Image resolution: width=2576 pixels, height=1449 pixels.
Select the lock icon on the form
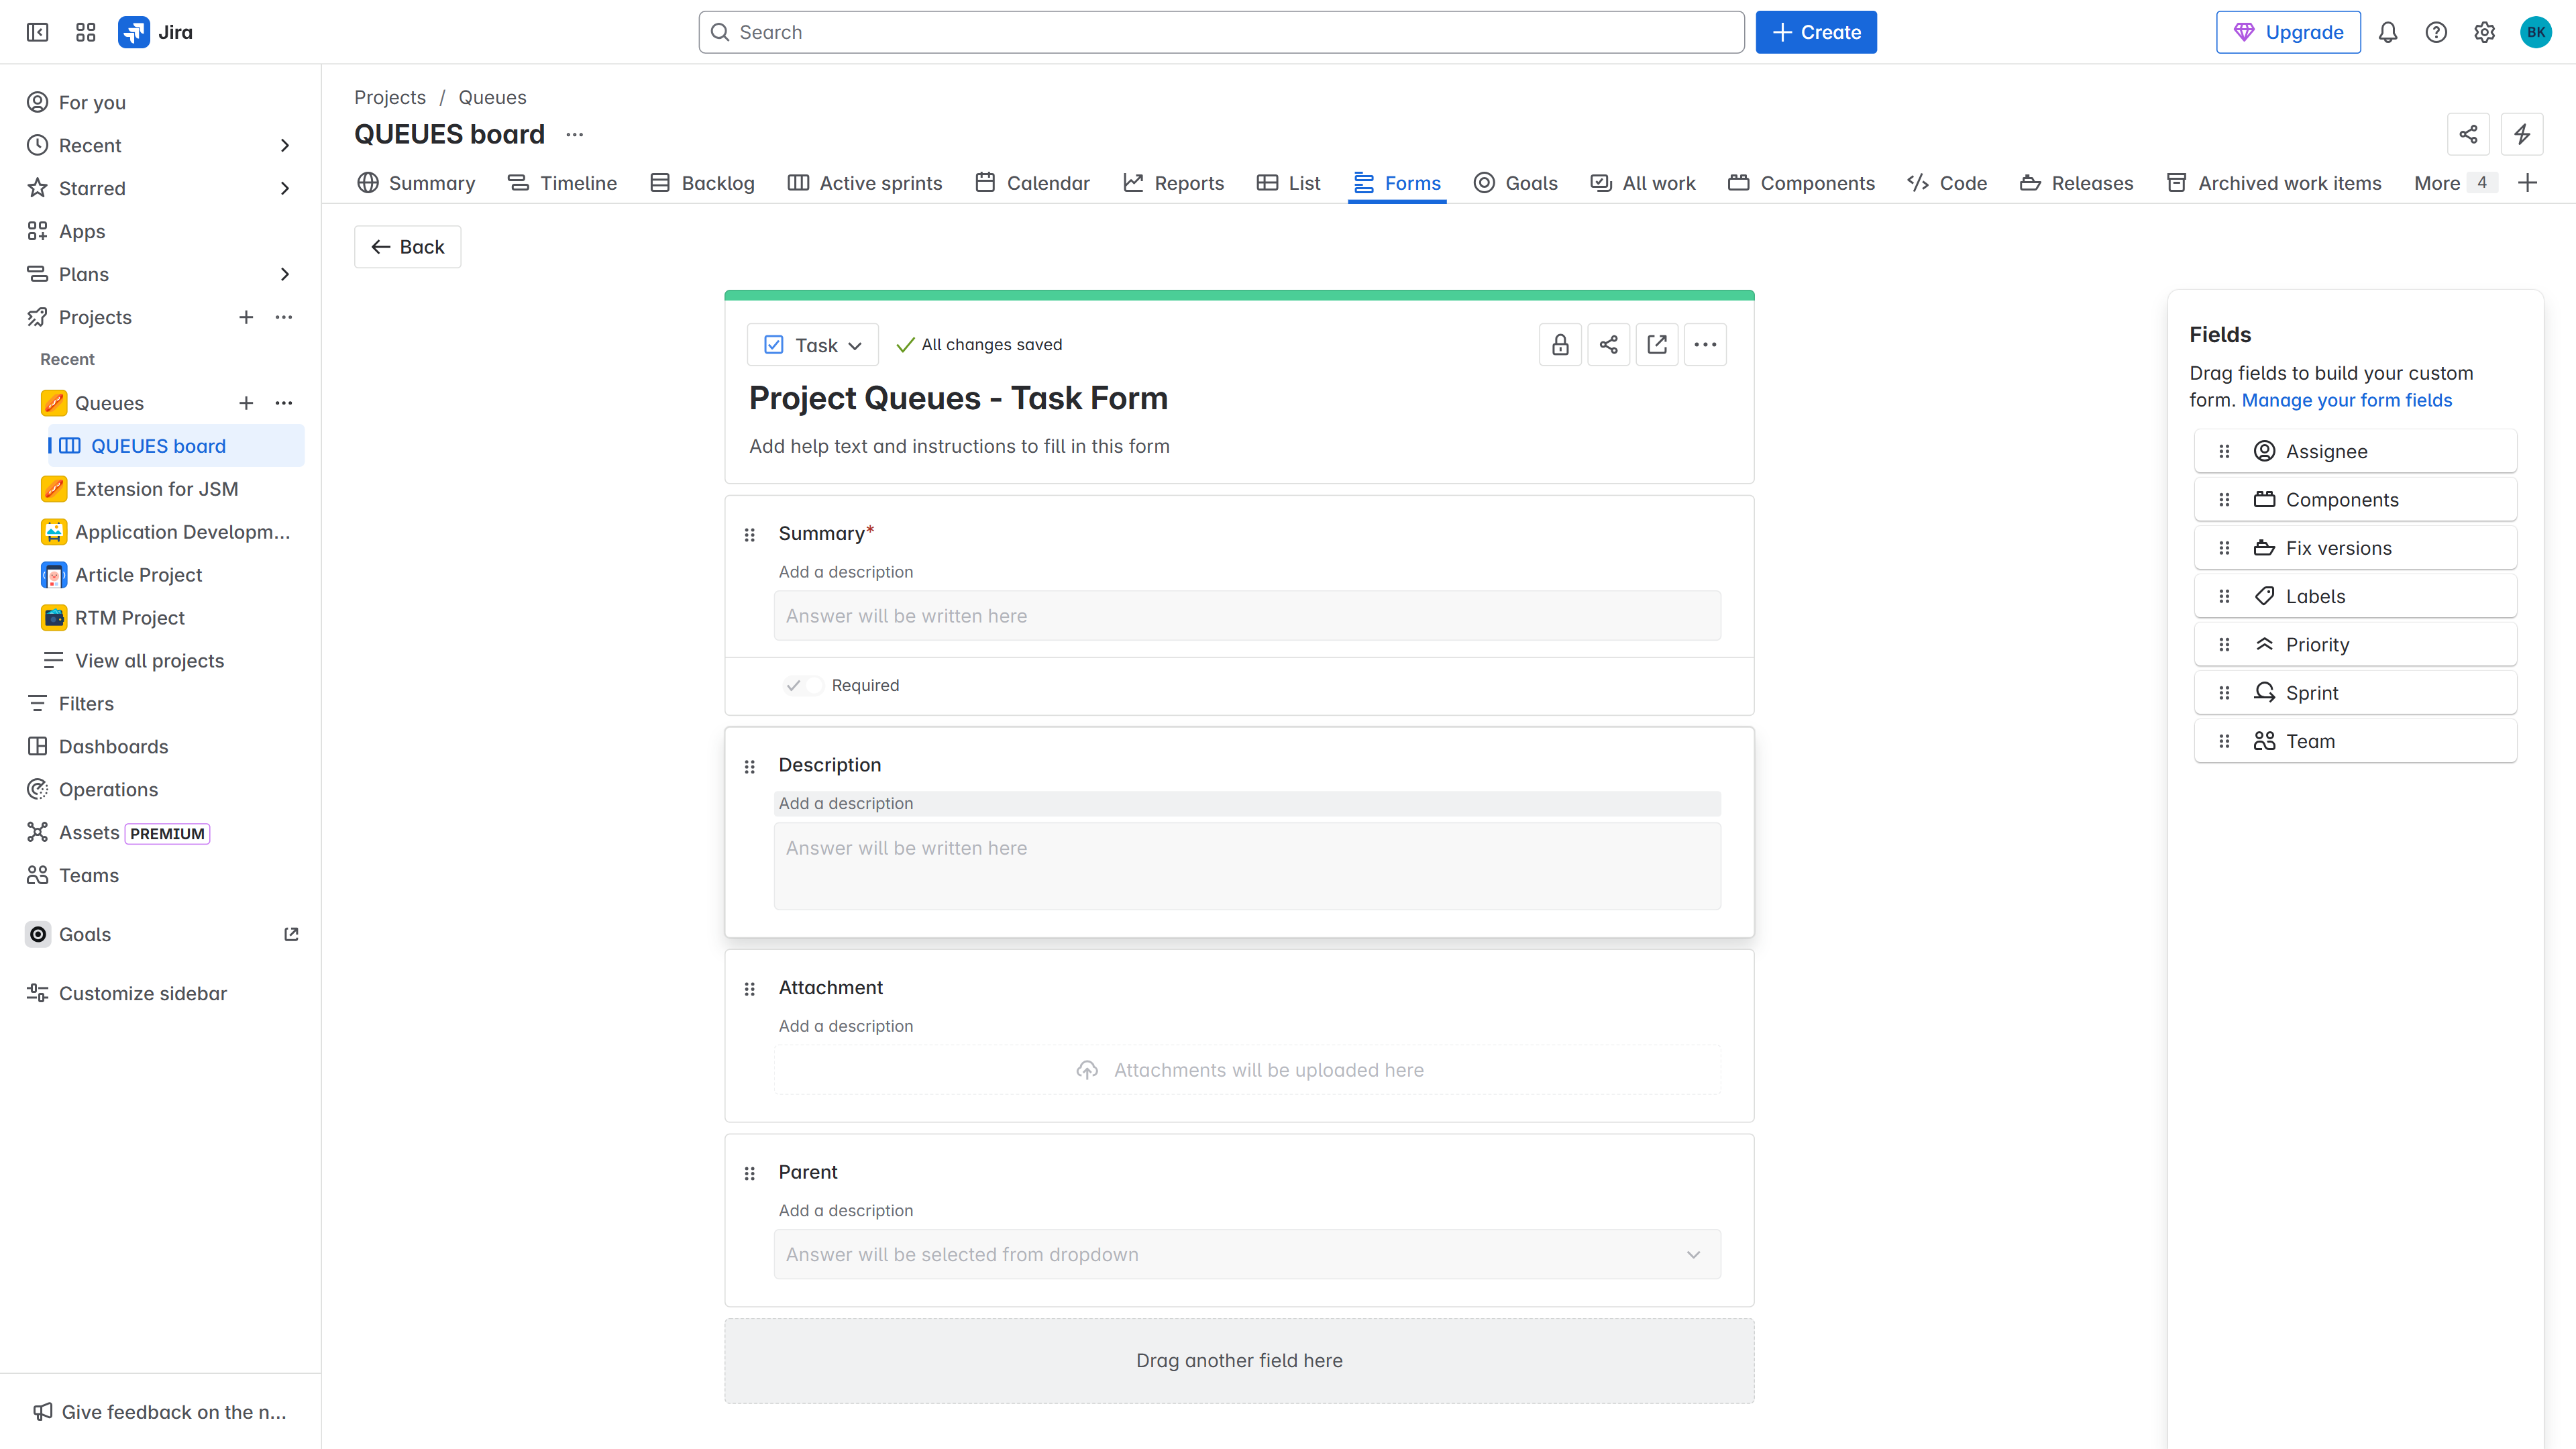1560,344
